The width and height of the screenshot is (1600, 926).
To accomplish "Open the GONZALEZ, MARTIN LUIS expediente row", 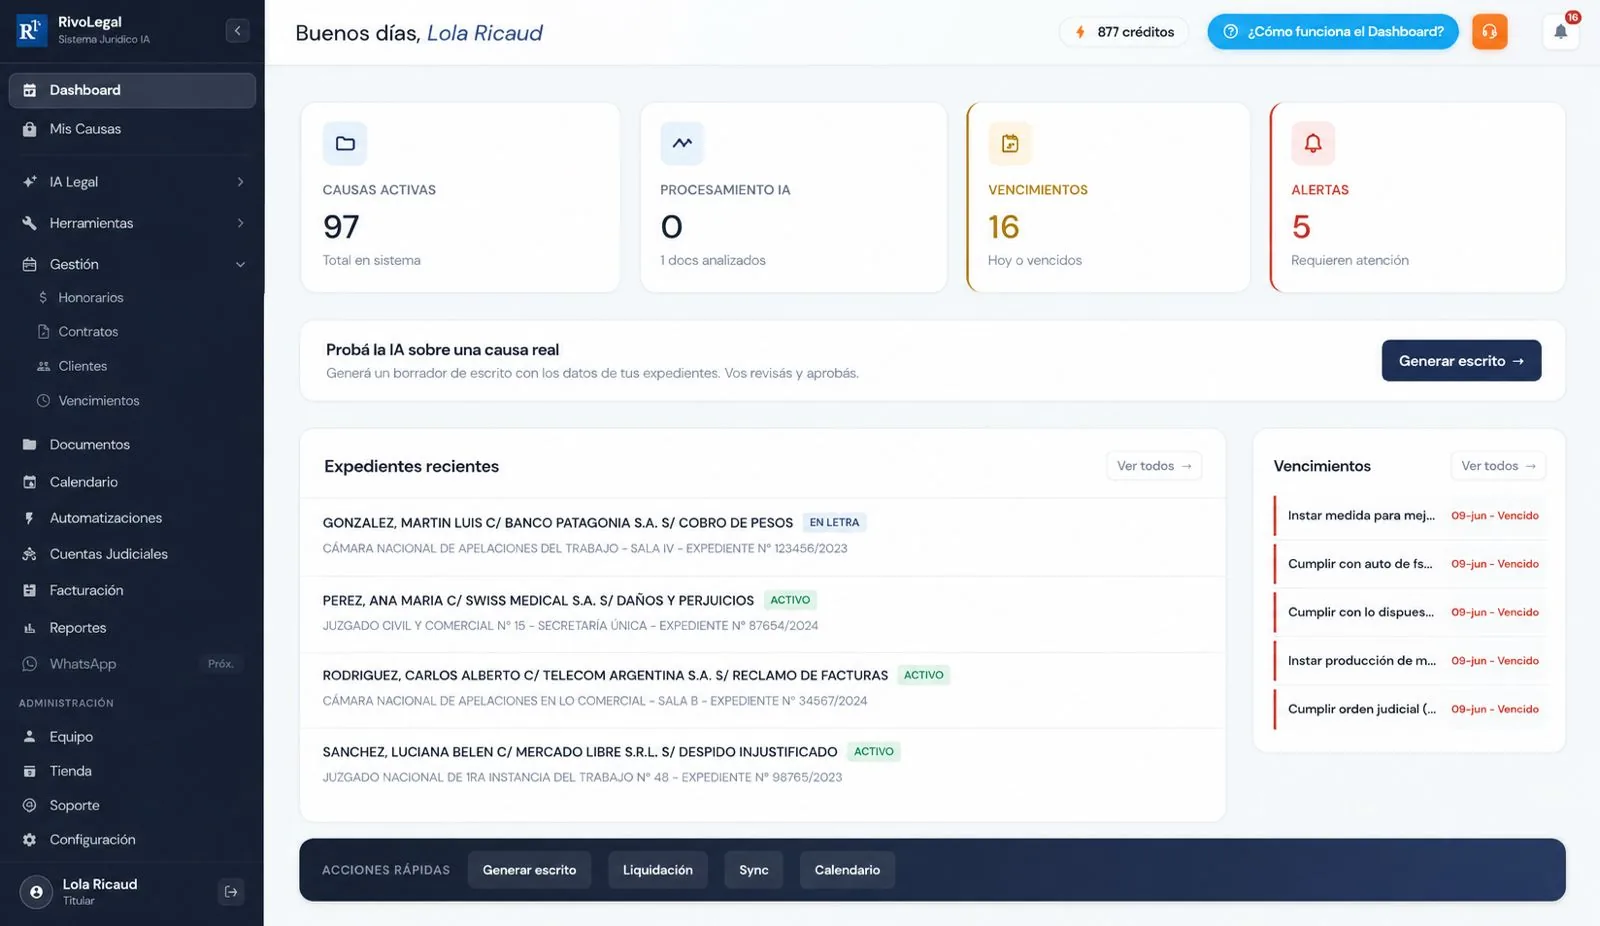I will point(762,536).
